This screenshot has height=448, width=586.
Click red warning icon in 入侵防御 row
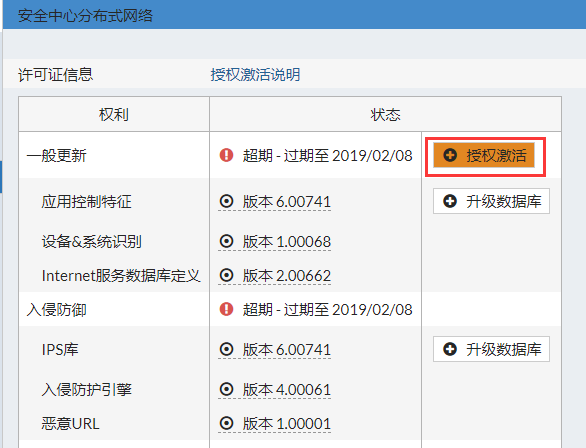click(x=226, y=309)
